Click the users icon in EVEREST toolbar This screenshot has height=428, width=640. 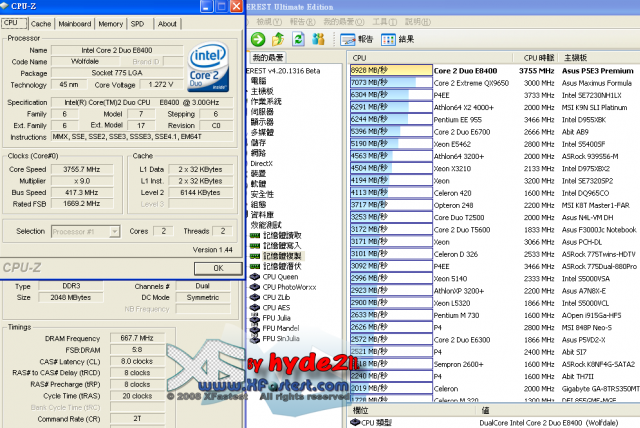tap(318, 39)
